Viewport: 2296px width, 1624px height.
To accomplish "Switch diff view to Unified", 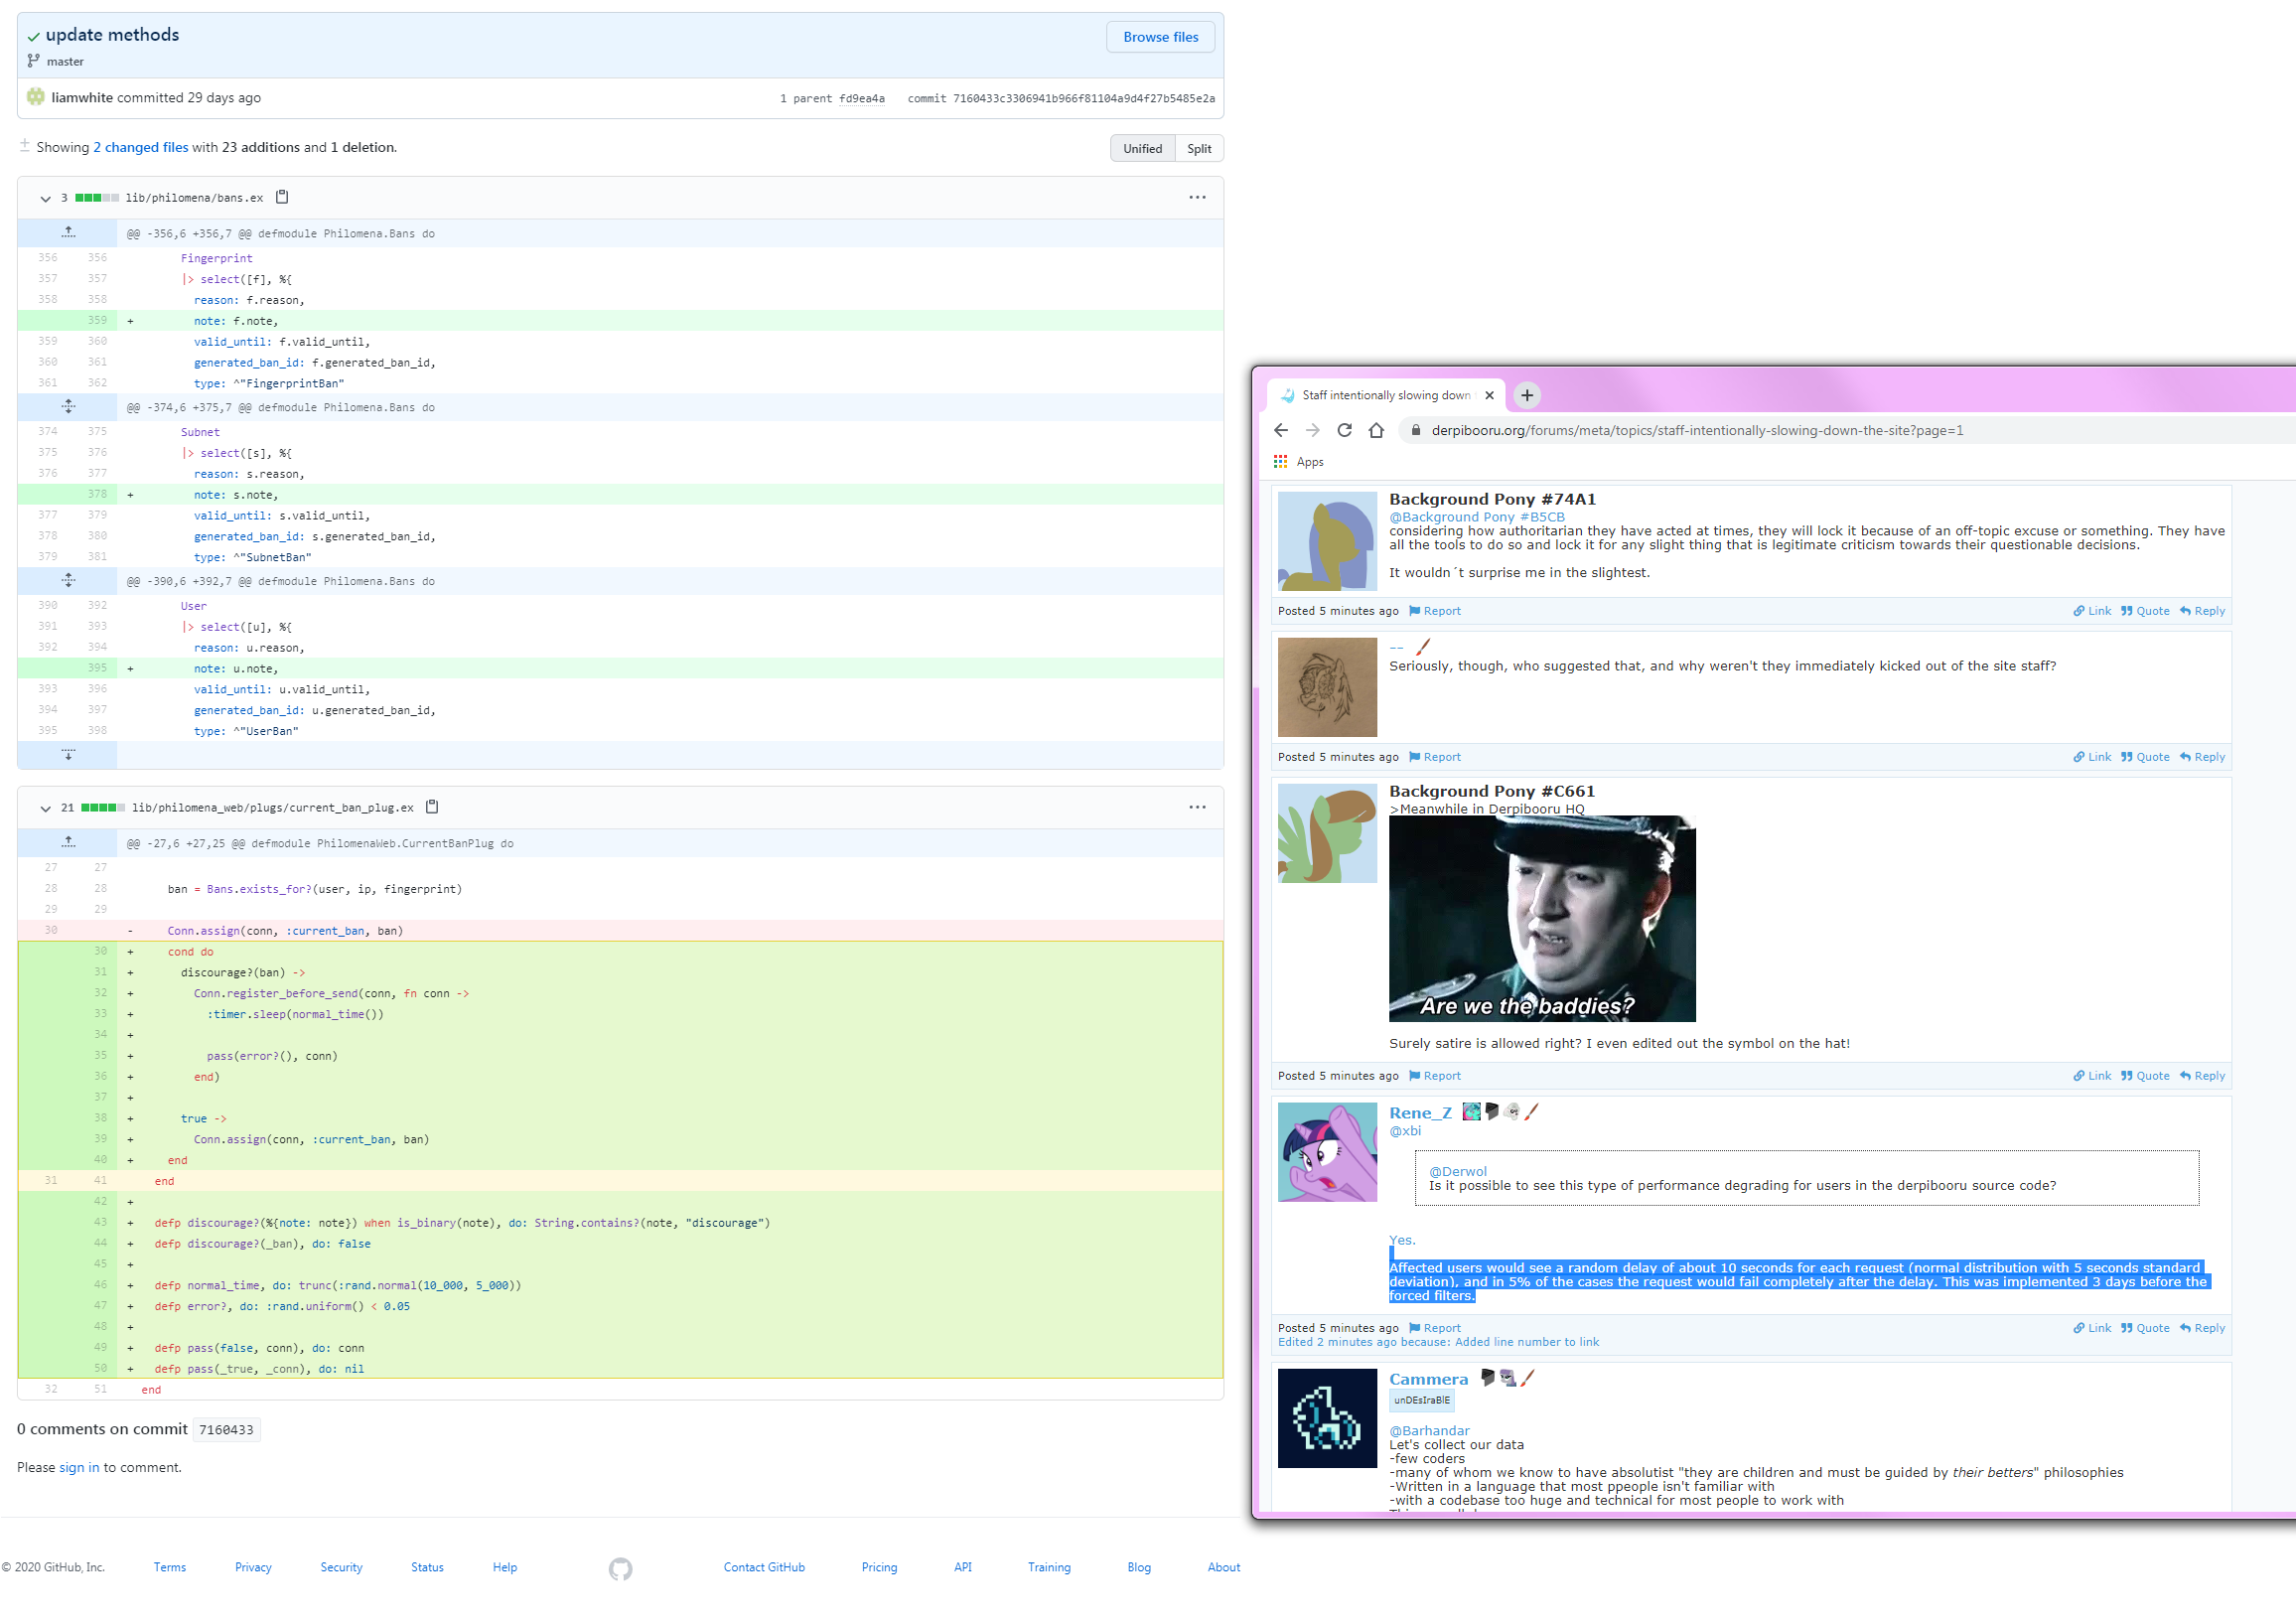I will coord(1142,148).
